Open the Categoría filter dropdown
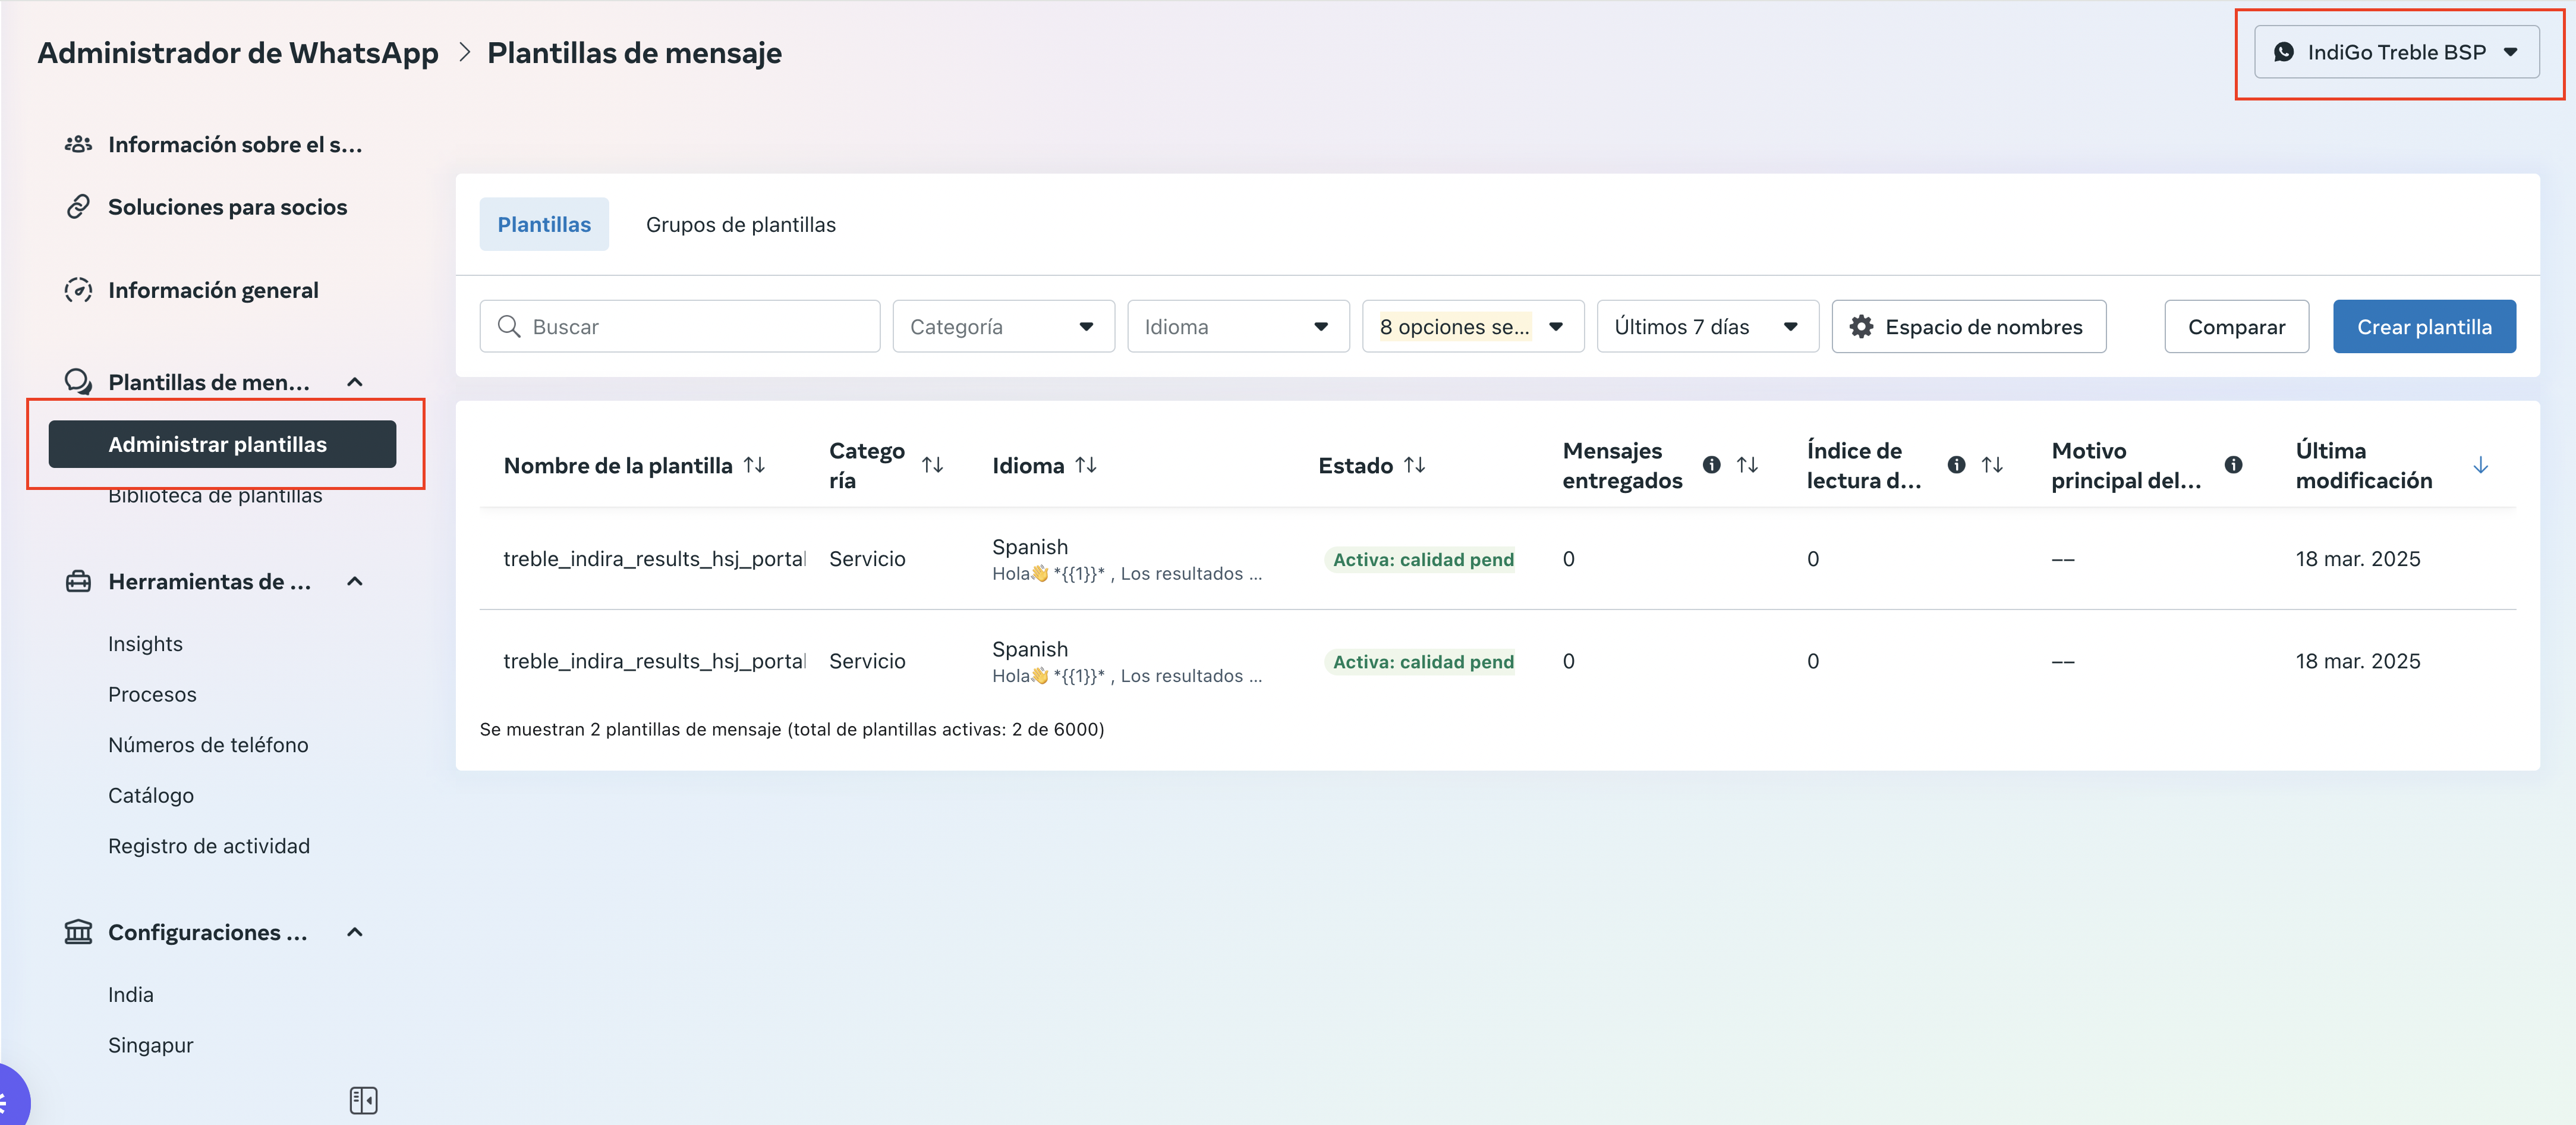 (x=1003, y=327)
